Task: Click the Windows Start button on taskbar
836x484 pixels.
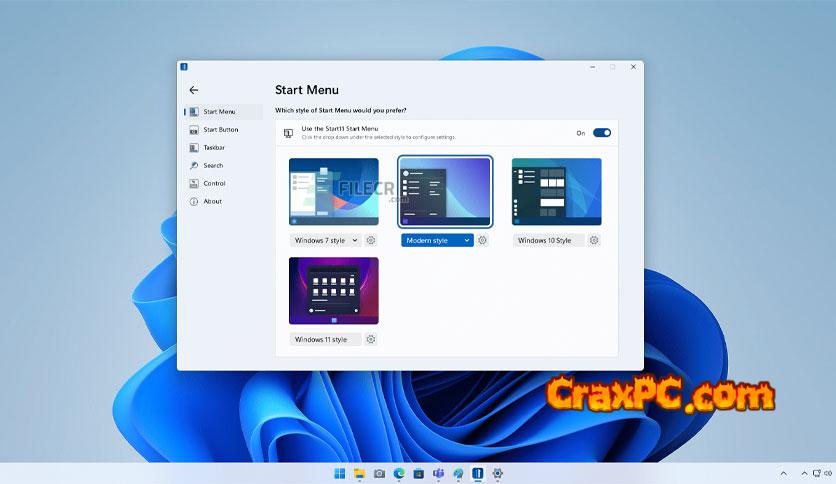Action: [x=339, y=473]
